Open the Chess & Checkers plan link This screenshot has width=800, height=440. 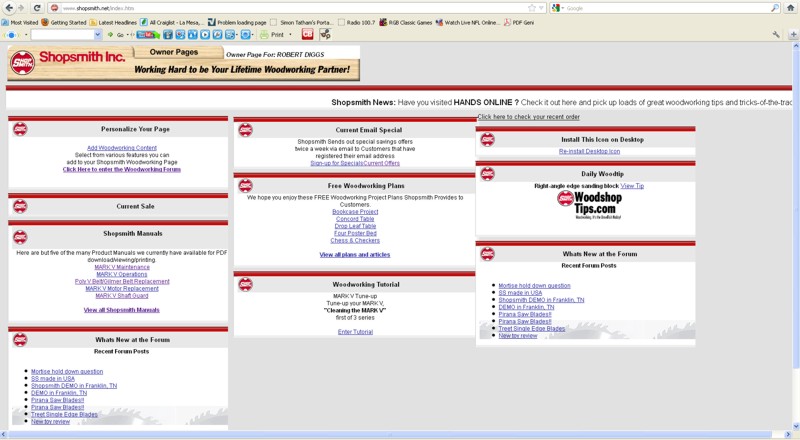pyautogui.click(x=355, y=240)
